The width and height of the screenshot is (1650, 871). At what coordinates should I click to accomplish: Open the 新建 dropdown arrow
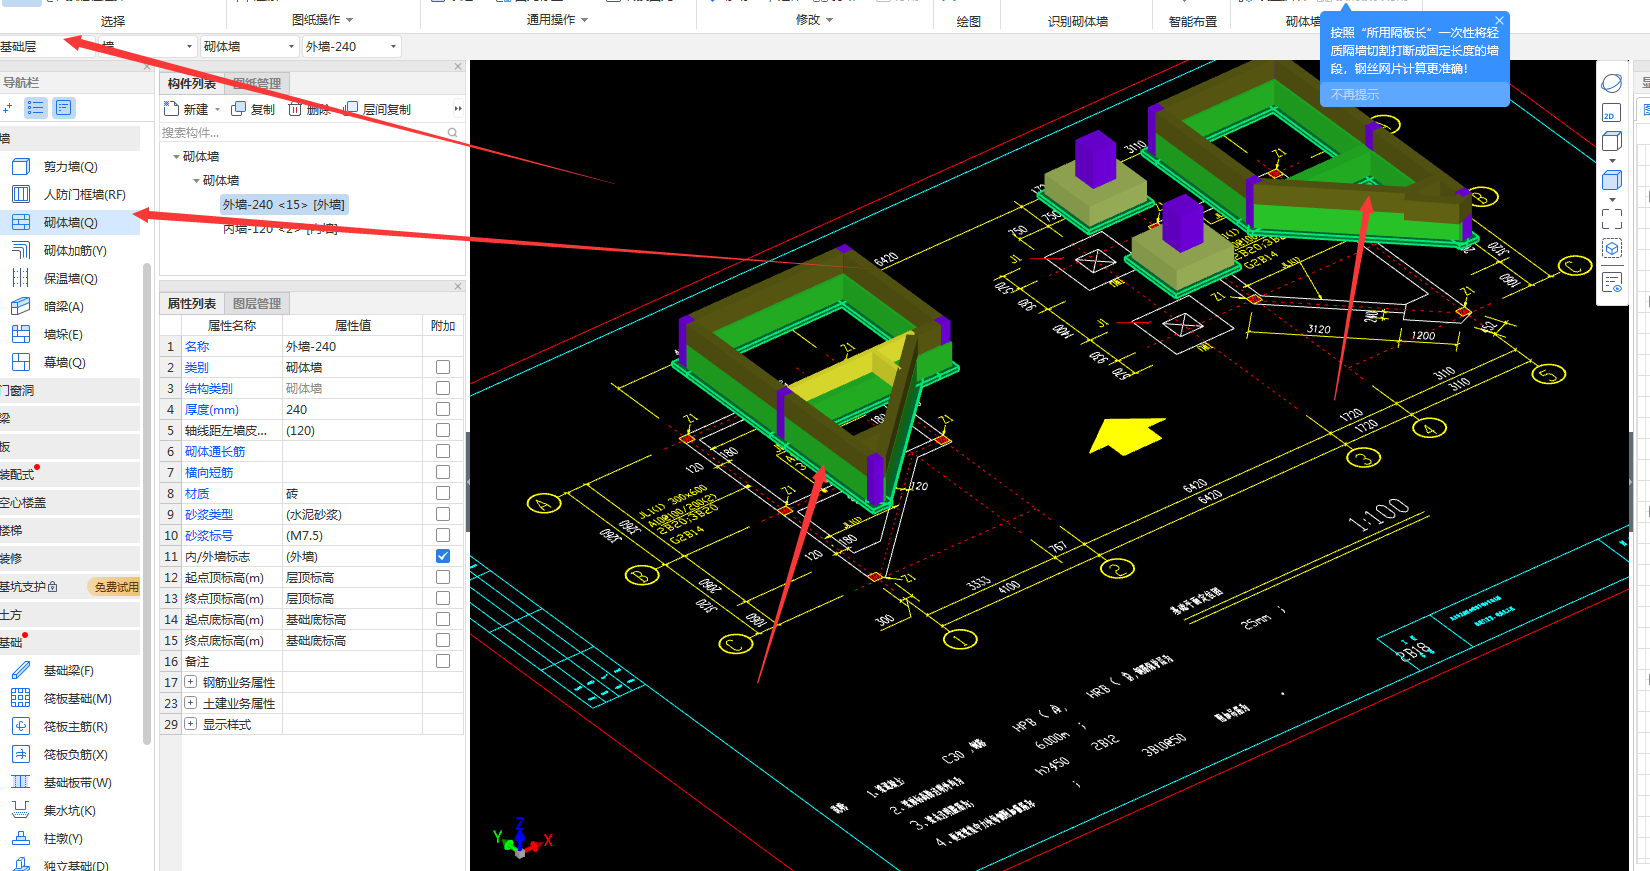[217, 110]
